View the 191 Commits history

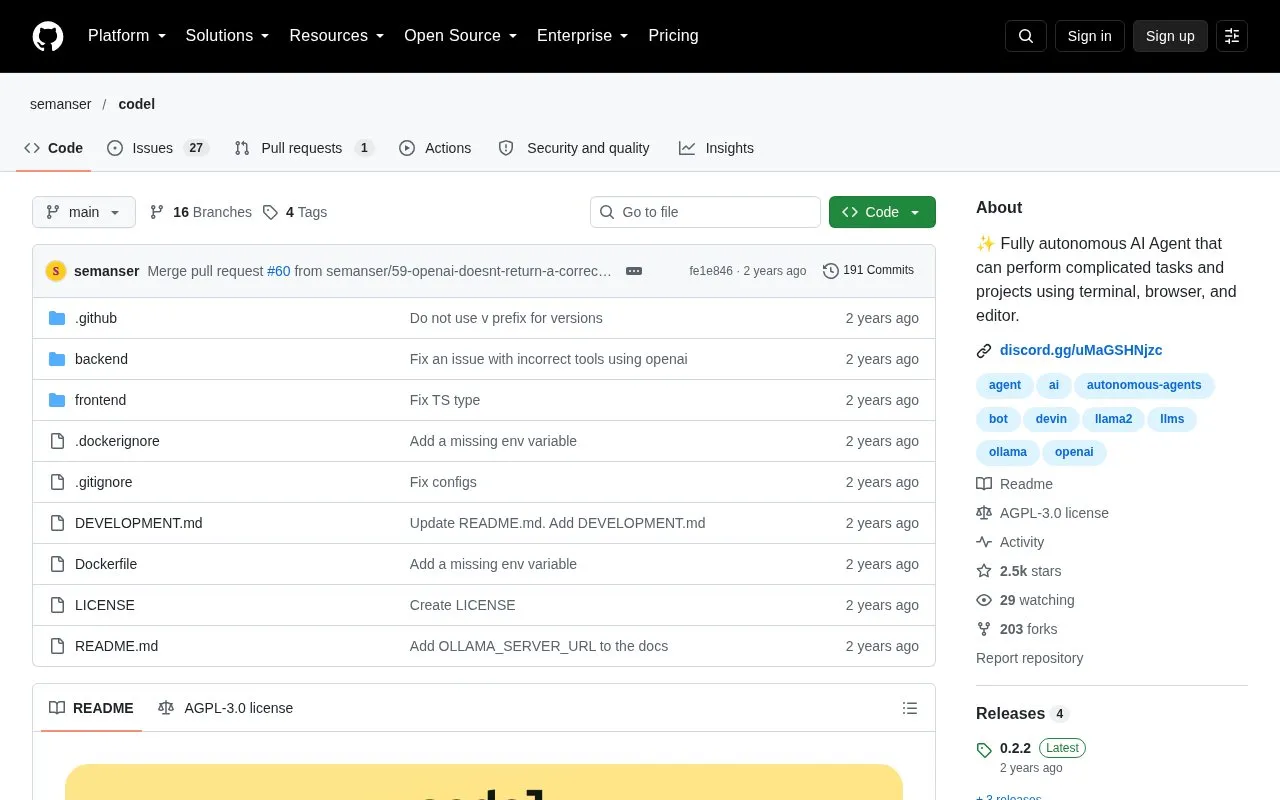point(868,271)
